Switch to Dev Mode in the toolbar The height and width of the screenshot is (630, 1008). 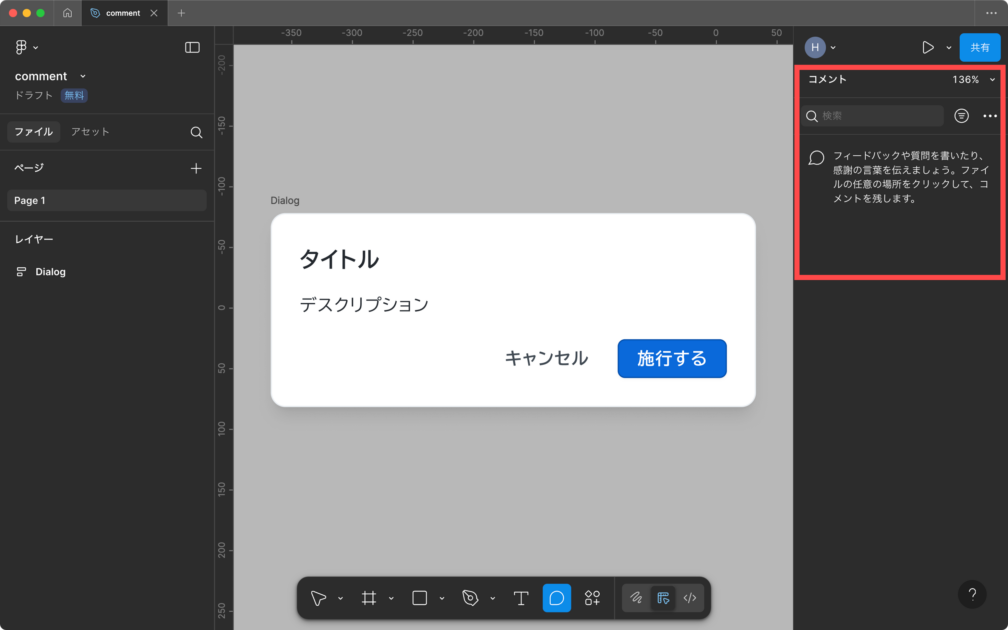click(x=689, y=598)
